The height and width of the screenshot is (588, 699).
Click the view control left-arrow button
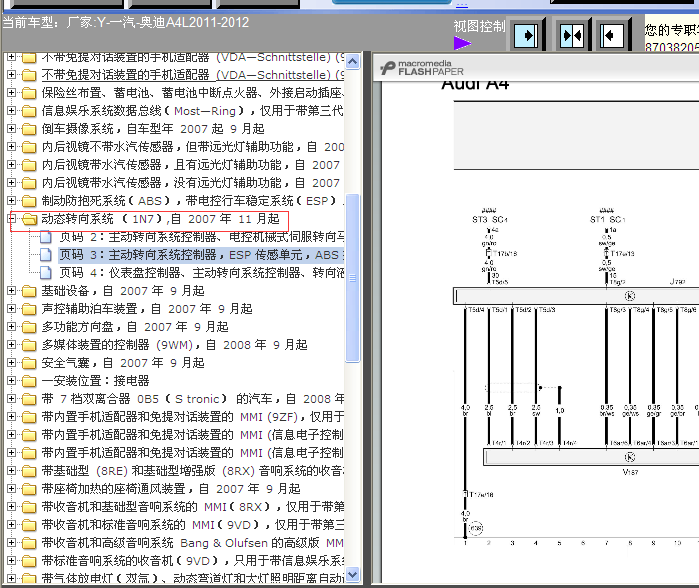coord(612,35)
